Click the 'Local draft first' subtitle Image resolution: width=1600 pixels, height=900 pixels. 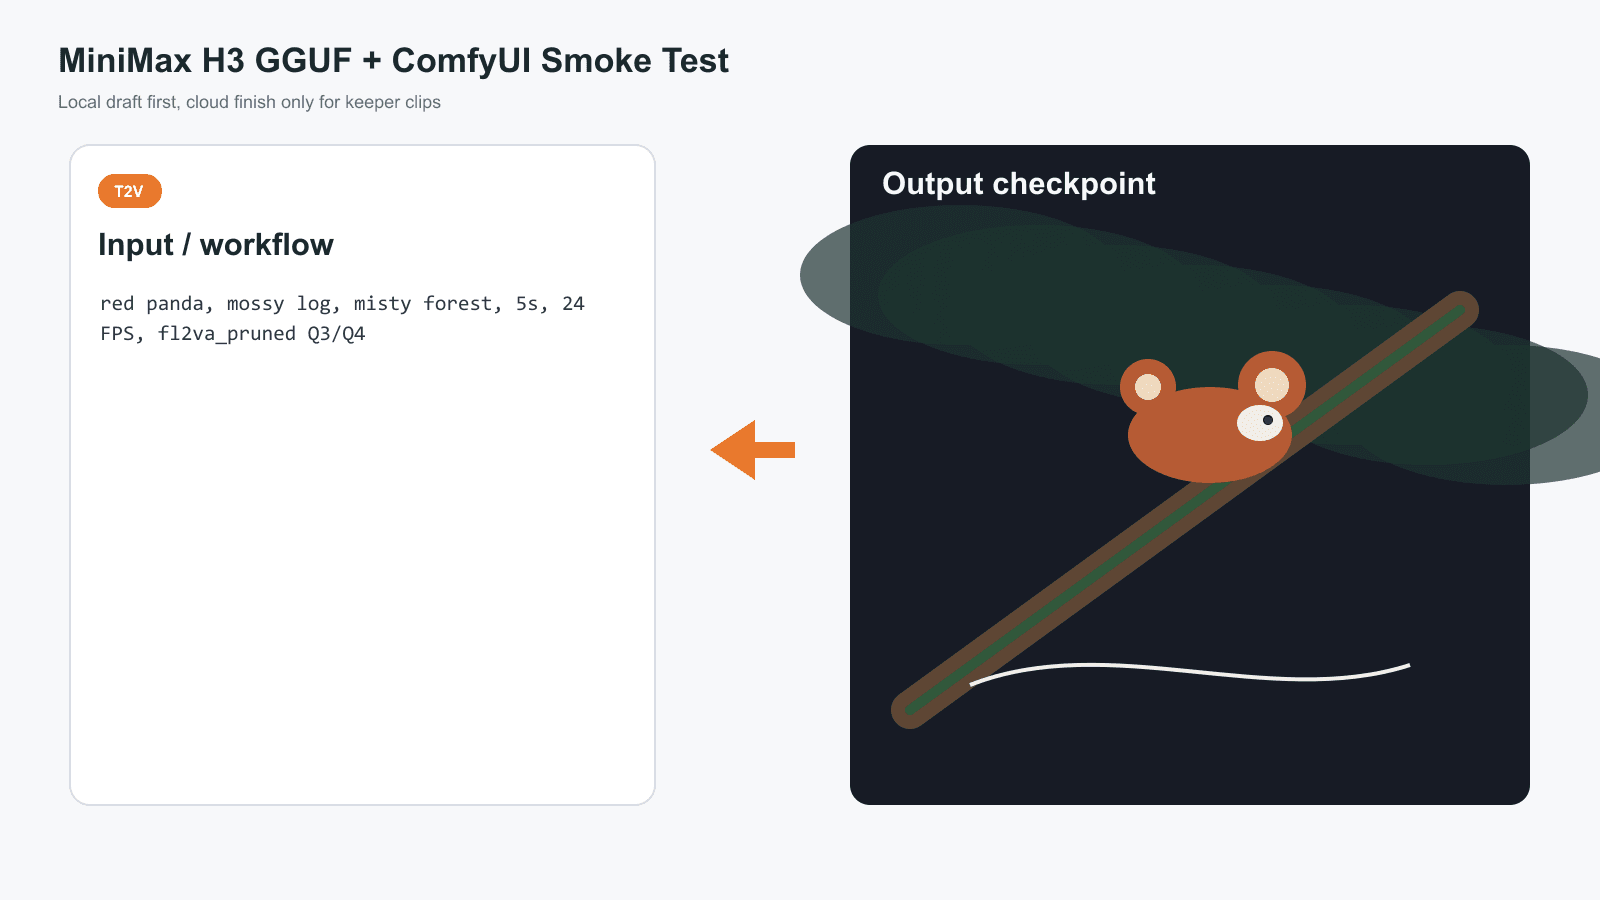(x=249, y=102)
